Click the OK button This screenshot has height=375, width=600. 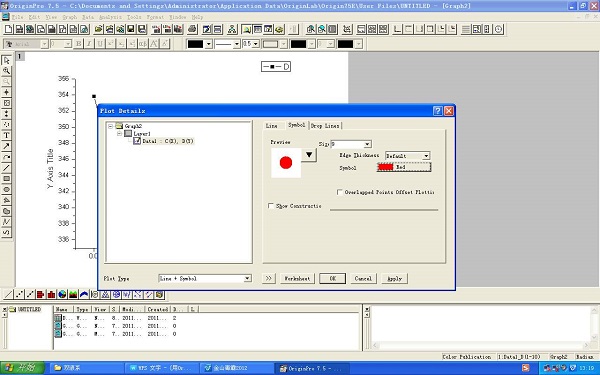point(333,278)
